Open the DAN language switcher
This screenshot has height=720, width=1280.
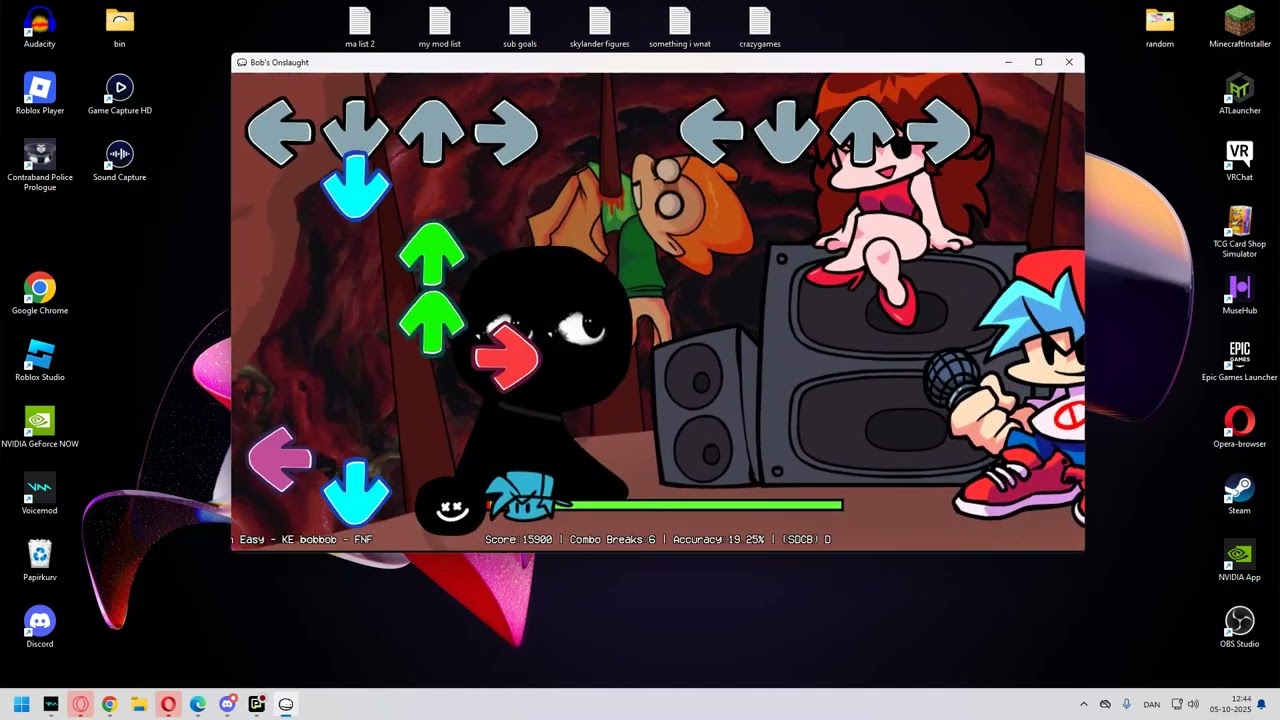tap(1152, 704)
